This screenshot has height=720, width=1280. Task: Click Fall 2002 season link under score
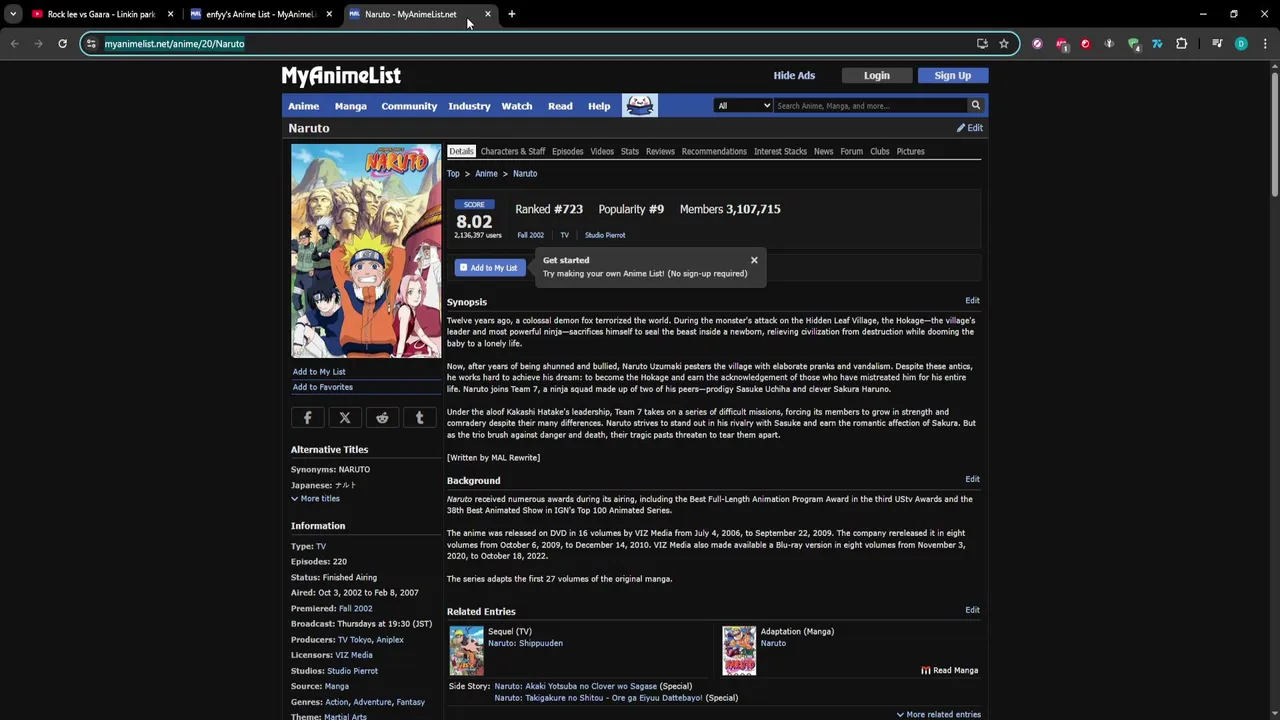[530, 235]
